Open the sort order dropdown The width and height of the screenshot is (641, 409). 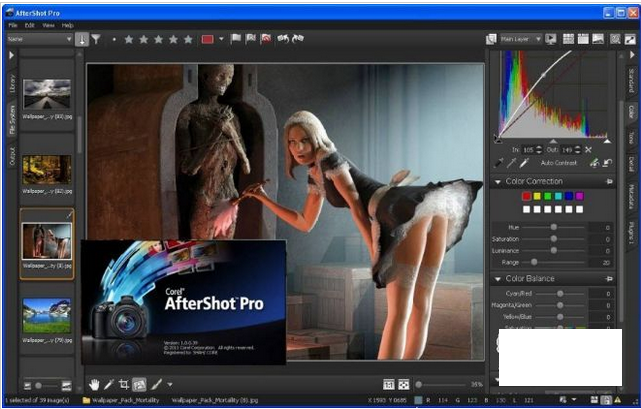click(x=40, y=39)
